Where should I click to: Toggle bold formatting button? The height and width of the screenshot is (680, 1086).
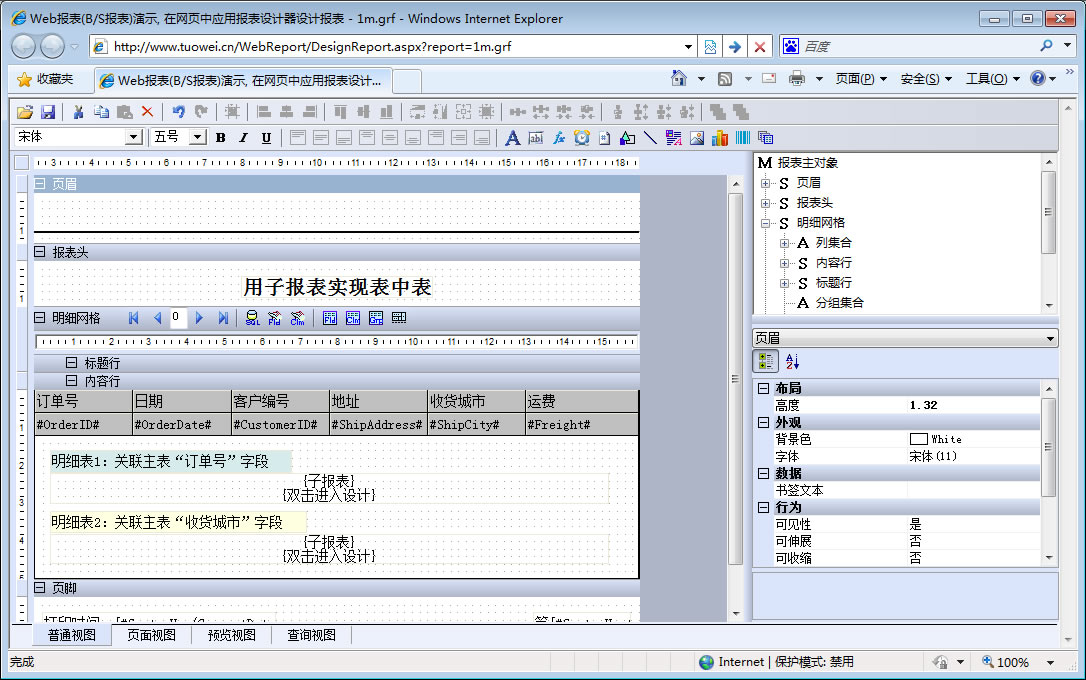point(220,138)
